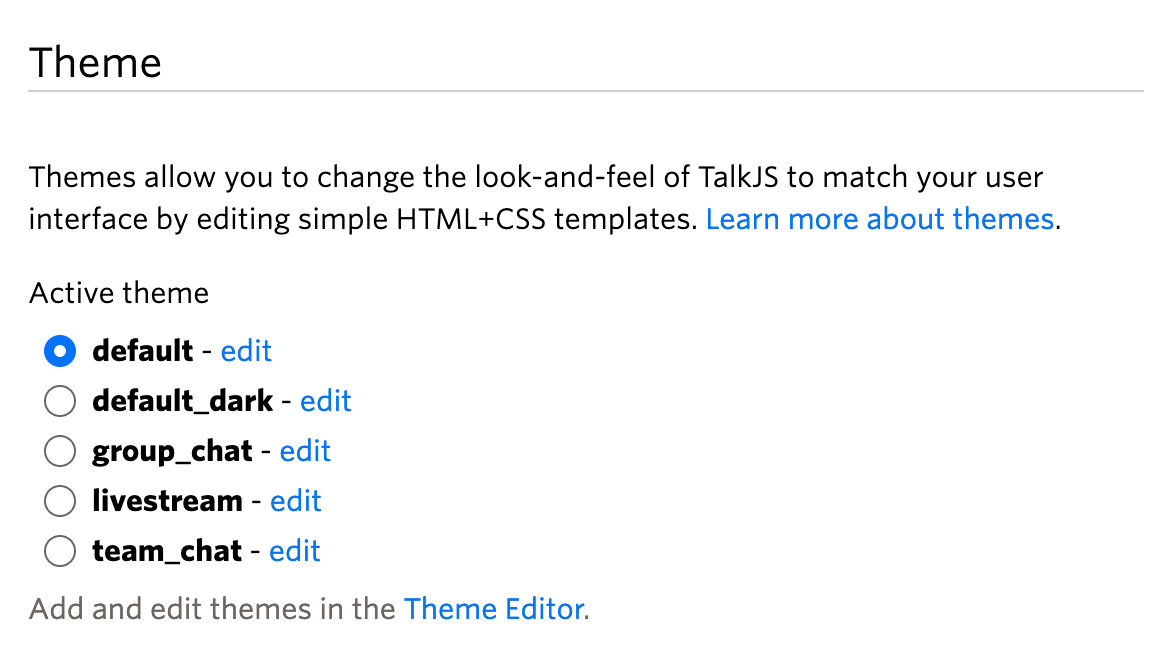Screen dimensions: 1171x669
Task: Click the bold default theme label
Action: tap(142, 351)
